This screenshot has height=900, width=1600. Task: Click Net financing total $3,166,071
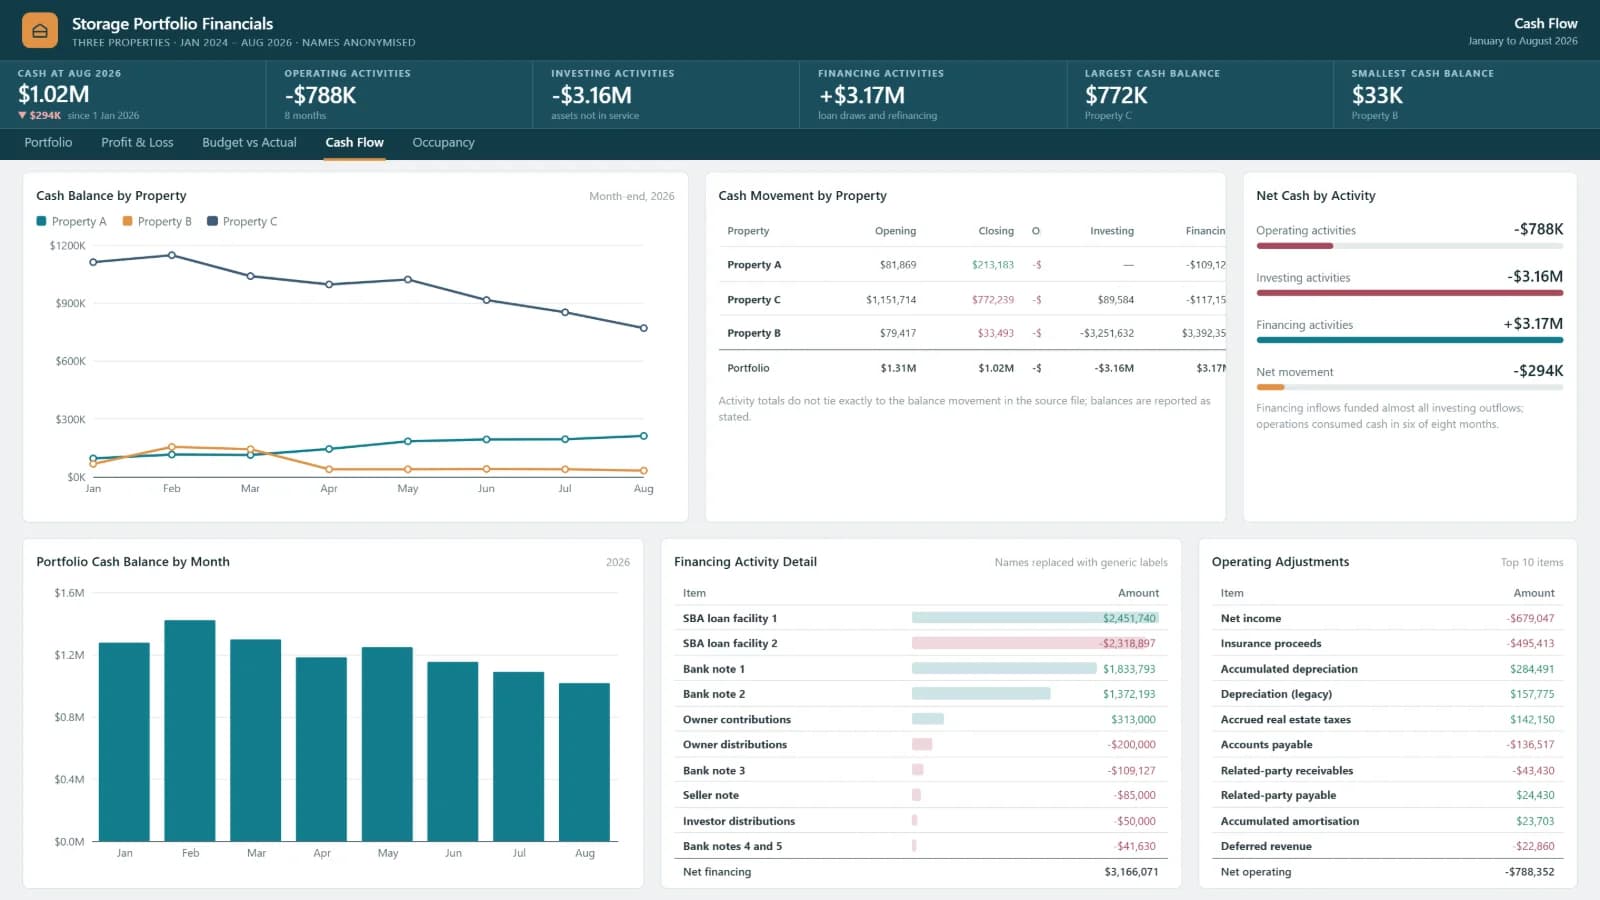click(1131, 872)
